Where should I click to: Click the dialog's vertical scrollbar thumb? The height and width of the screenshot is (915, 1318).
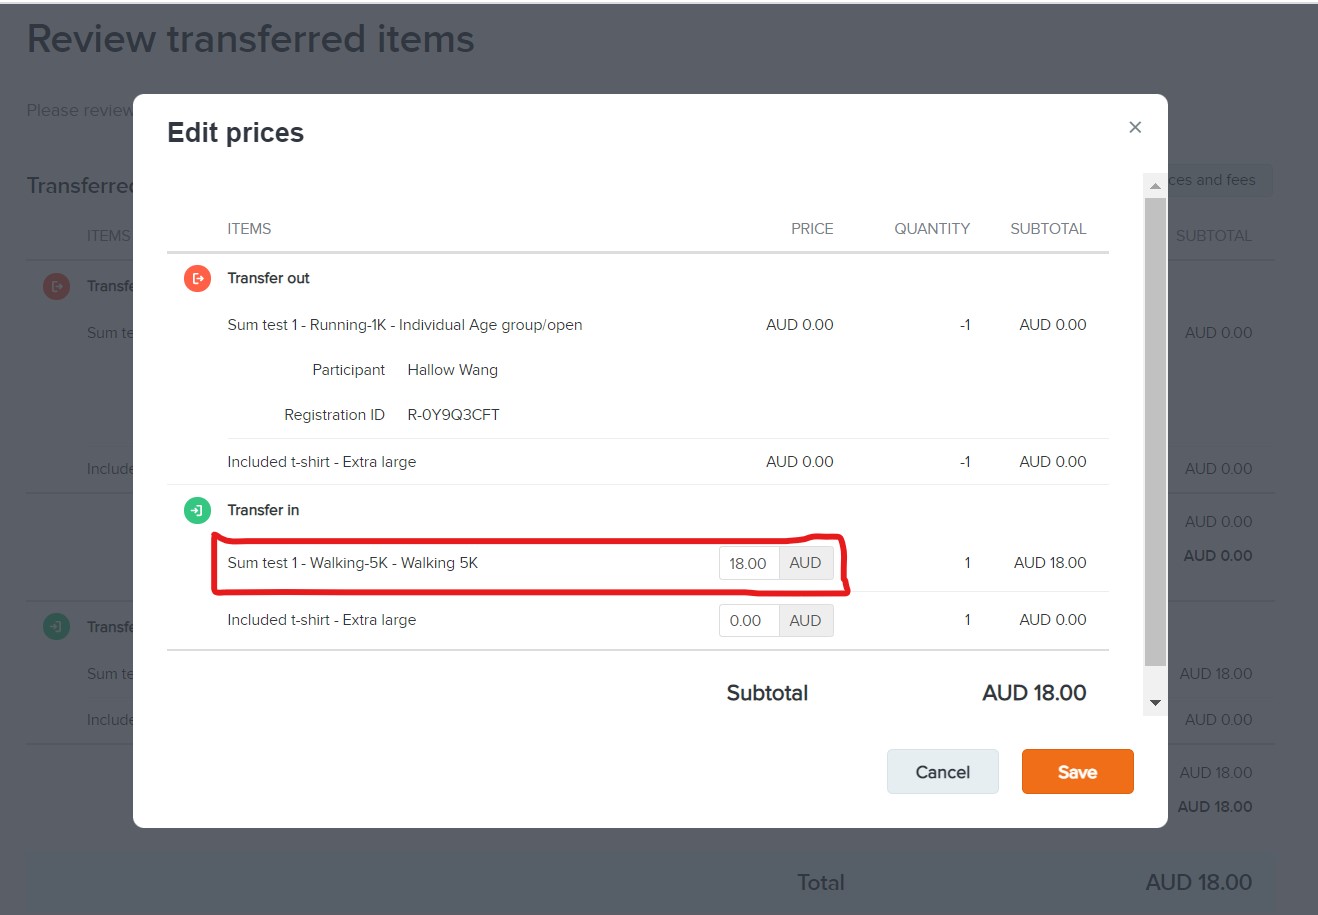click(x=1155, y=430)
